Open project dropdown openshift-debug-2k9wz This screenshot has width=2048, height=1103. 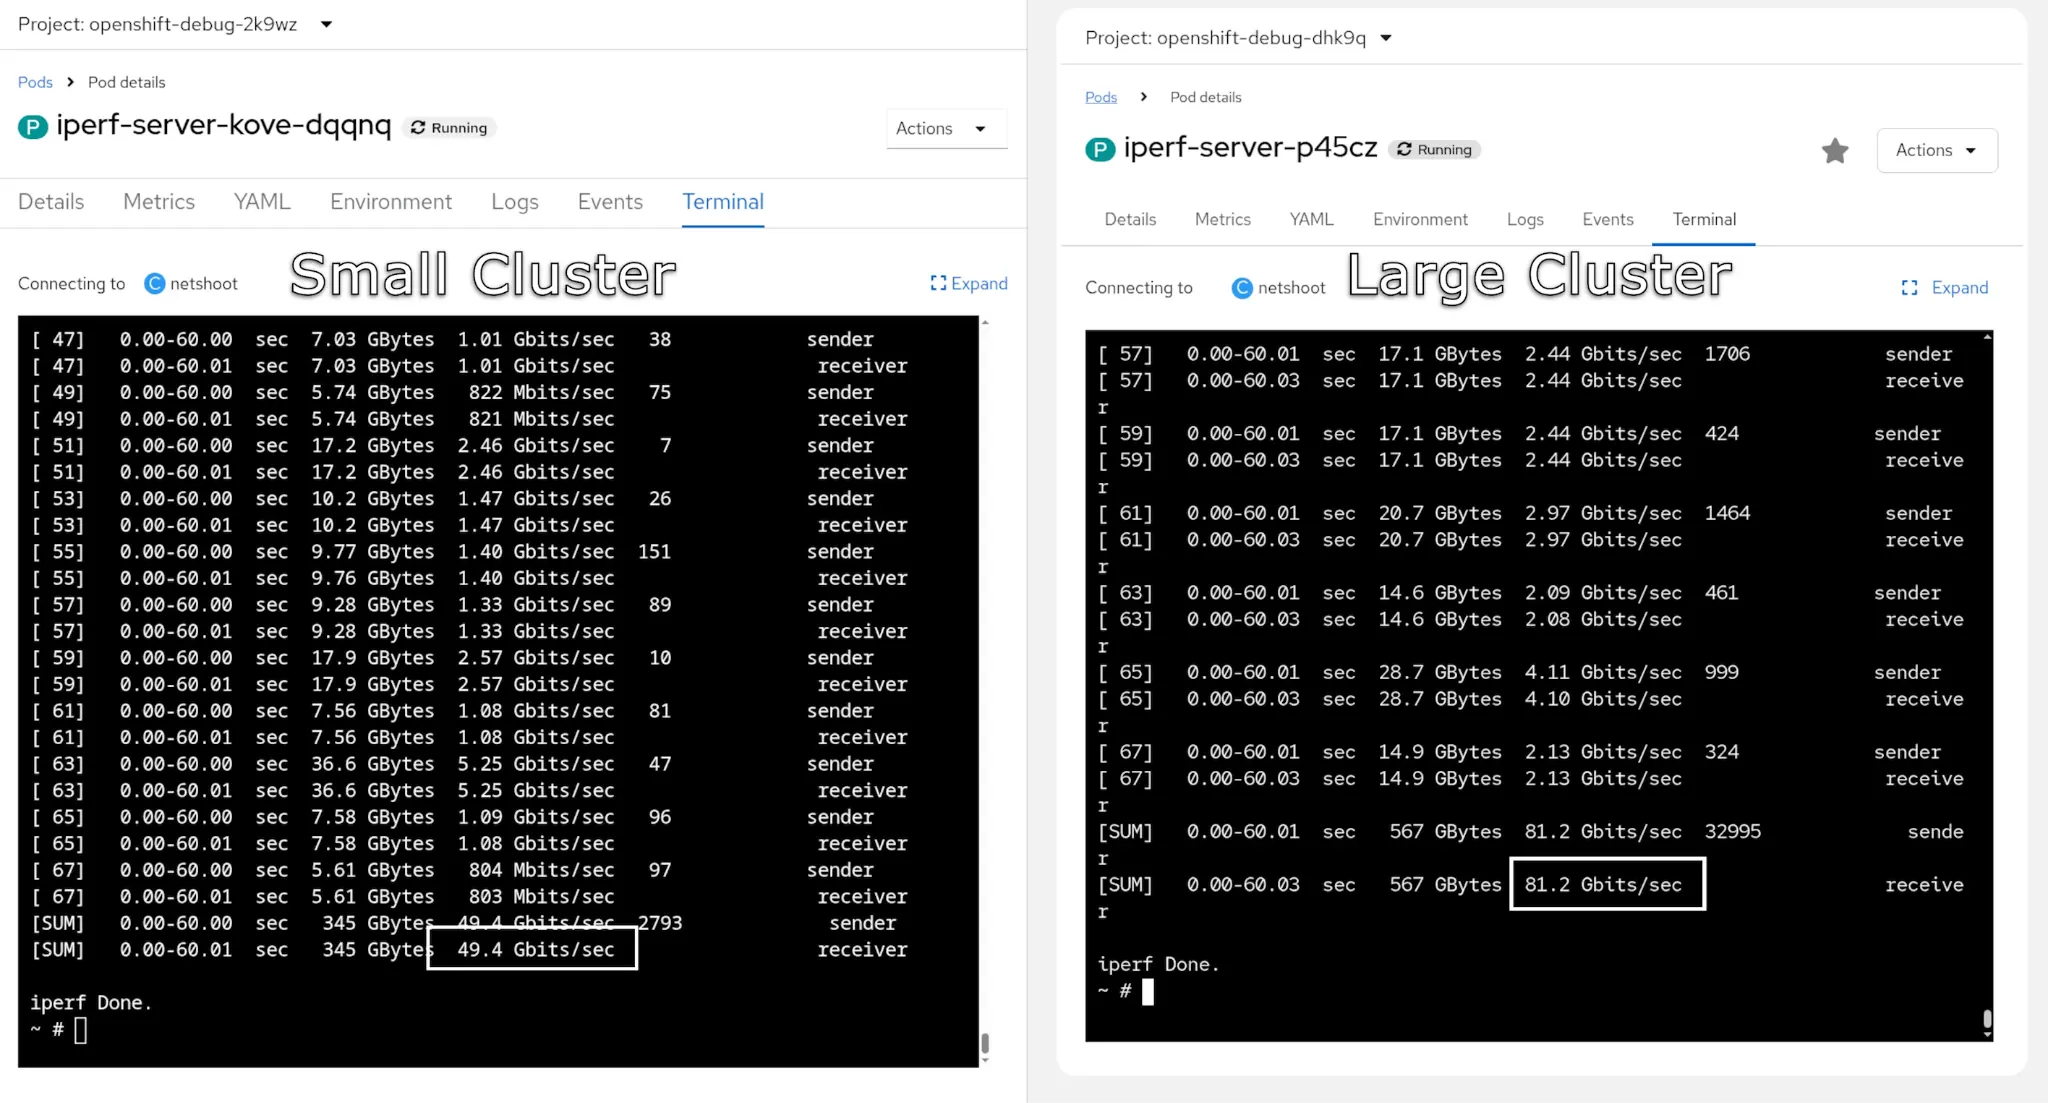[x=326, y=24]
